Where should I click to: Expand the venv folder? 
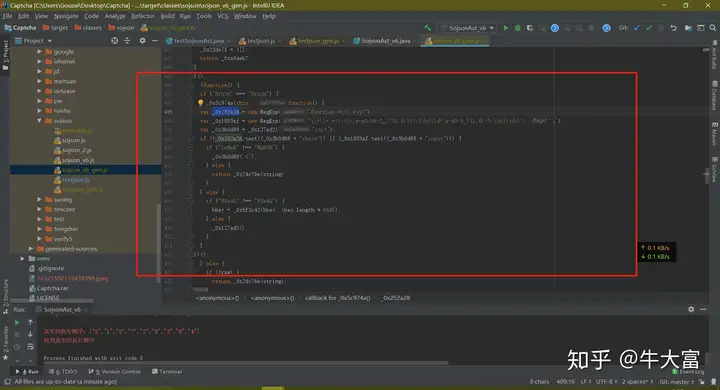[x=22, y=258]
